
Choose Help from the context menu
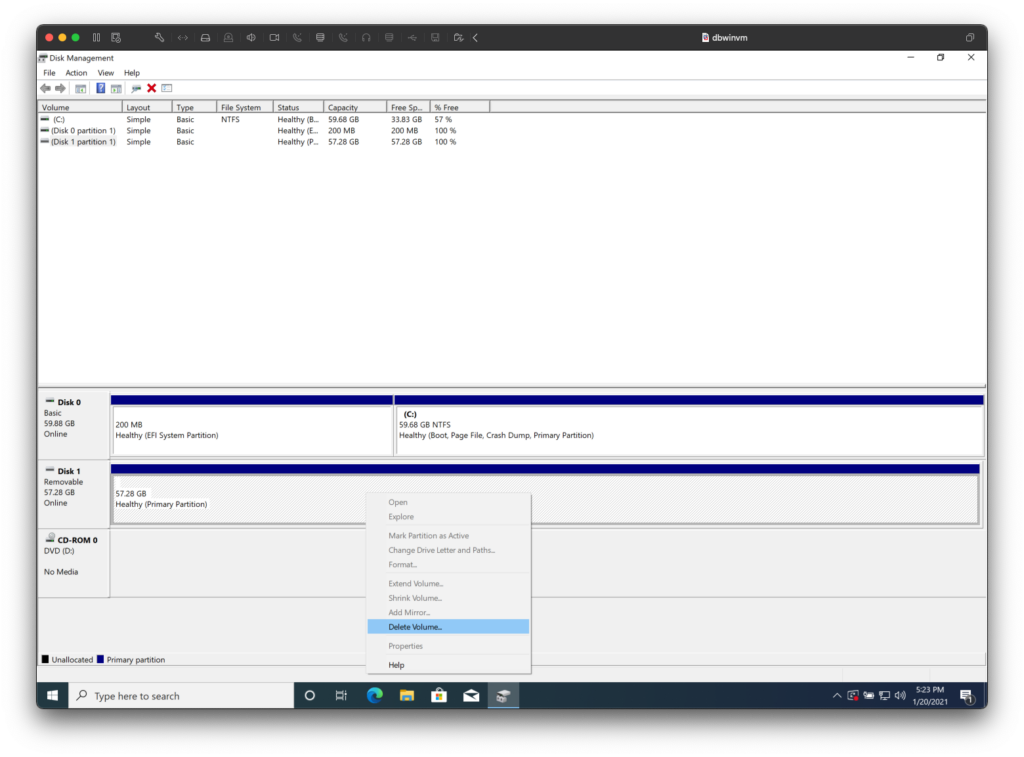pyautogui.click(x=397, y=665)
